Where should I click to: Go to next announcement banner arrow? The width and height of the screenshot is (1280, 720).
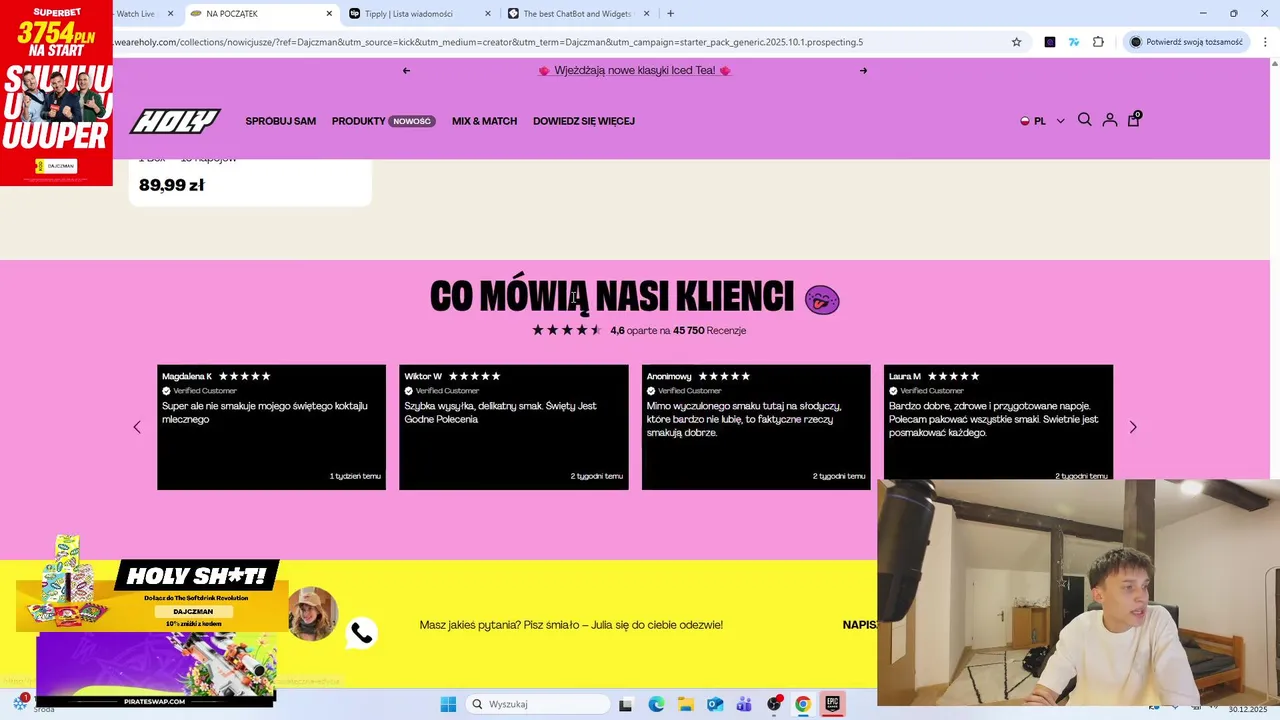coord(863,71)
